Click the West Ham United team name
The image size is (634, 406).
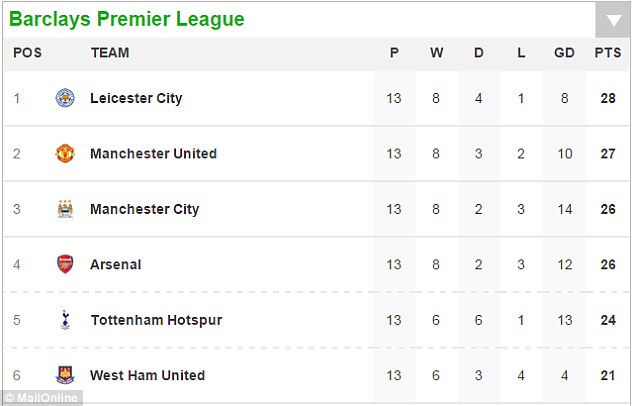[147, 376]
